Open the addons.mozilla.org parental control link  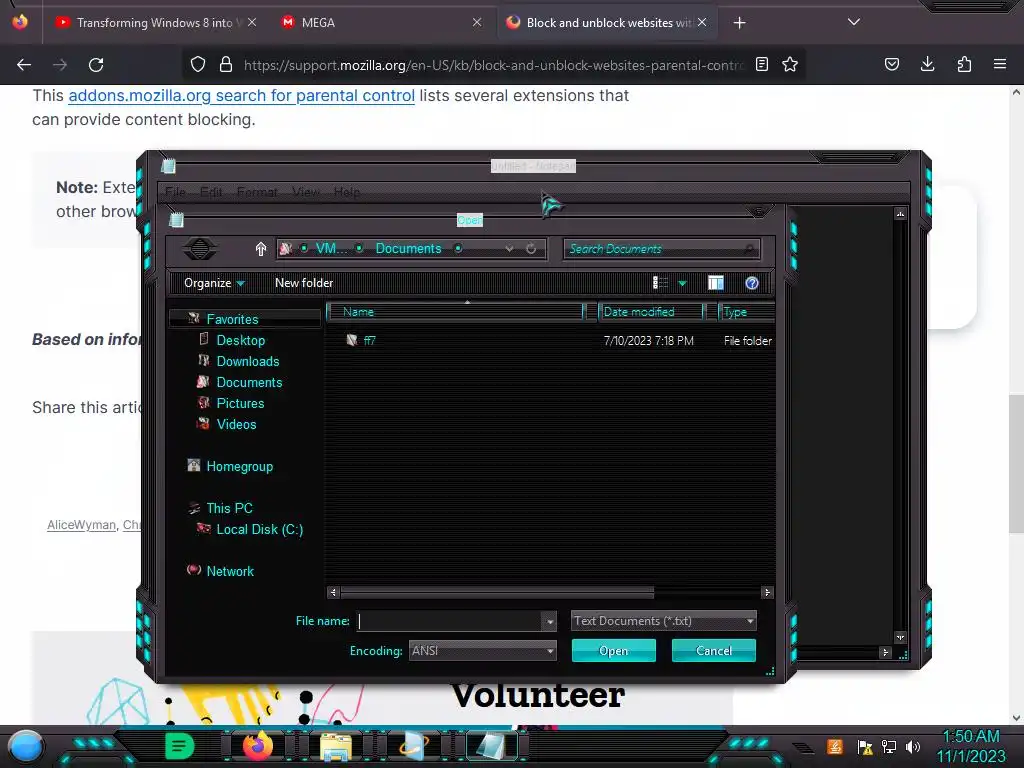242,95
